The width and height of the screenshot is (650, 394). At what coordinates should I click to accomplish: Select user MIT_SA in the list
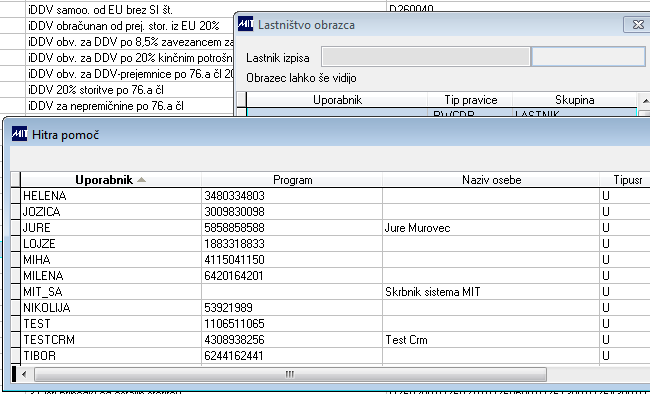coord(43,292)
